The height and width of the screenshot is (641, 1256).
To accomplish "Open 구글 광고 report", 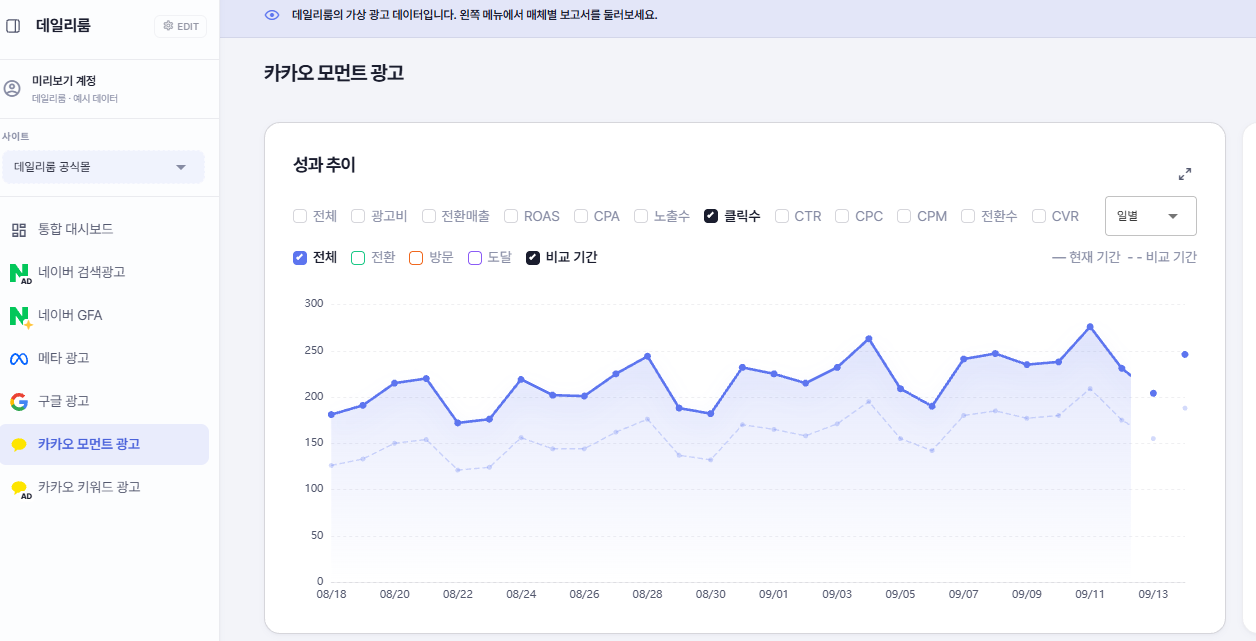I will [105, 402].
